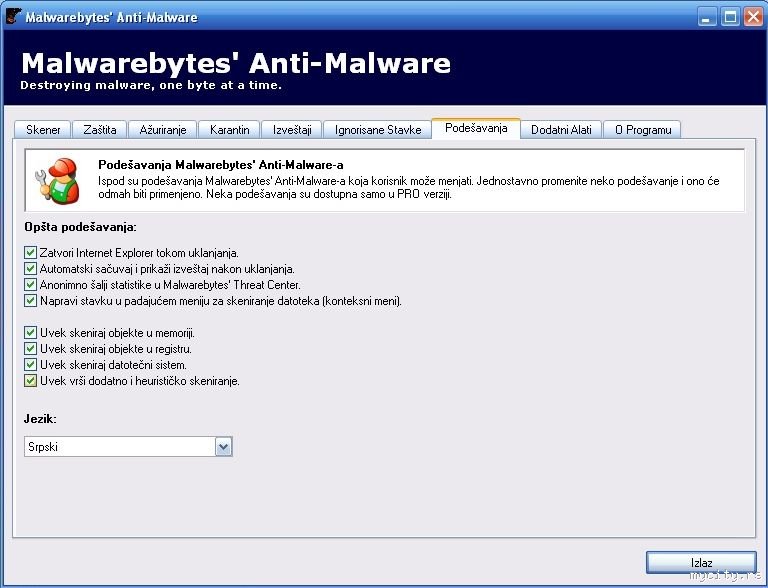Uncheck Zatvori Internet Explorer tokom uklanjanja
This screenshot has height=588, width=768.
coord(30,253)
